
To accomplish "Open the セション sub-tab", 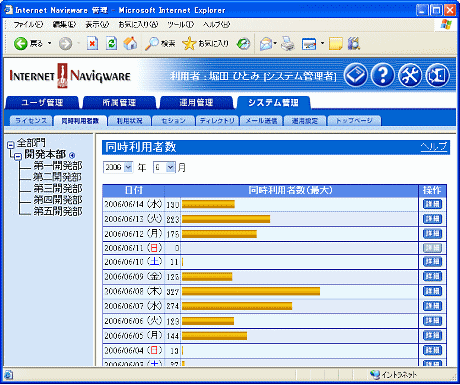I will (173, 121).
